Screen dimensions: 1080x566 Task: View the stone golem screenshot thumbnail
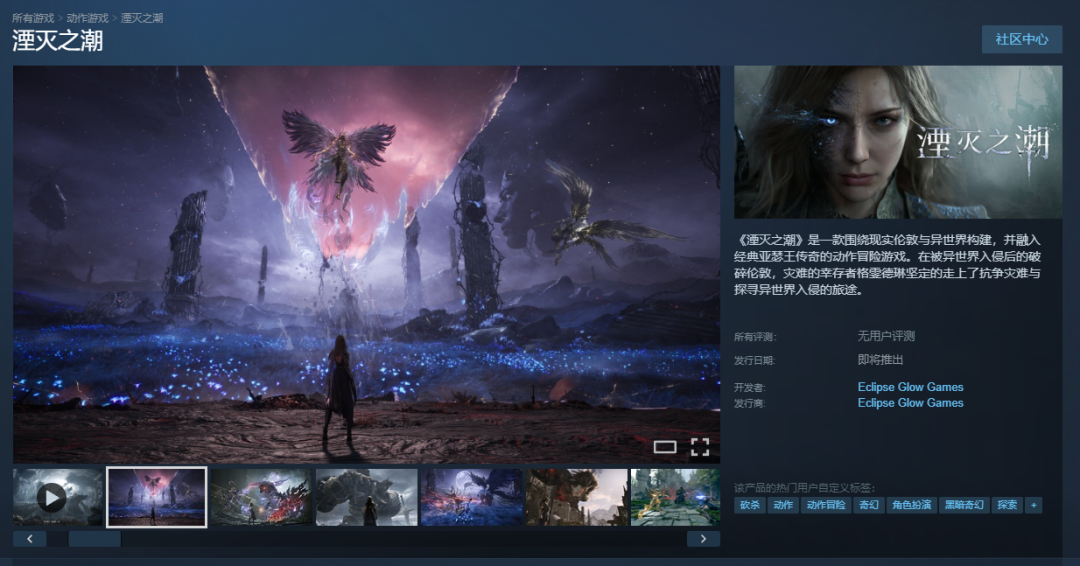point(366,497)
